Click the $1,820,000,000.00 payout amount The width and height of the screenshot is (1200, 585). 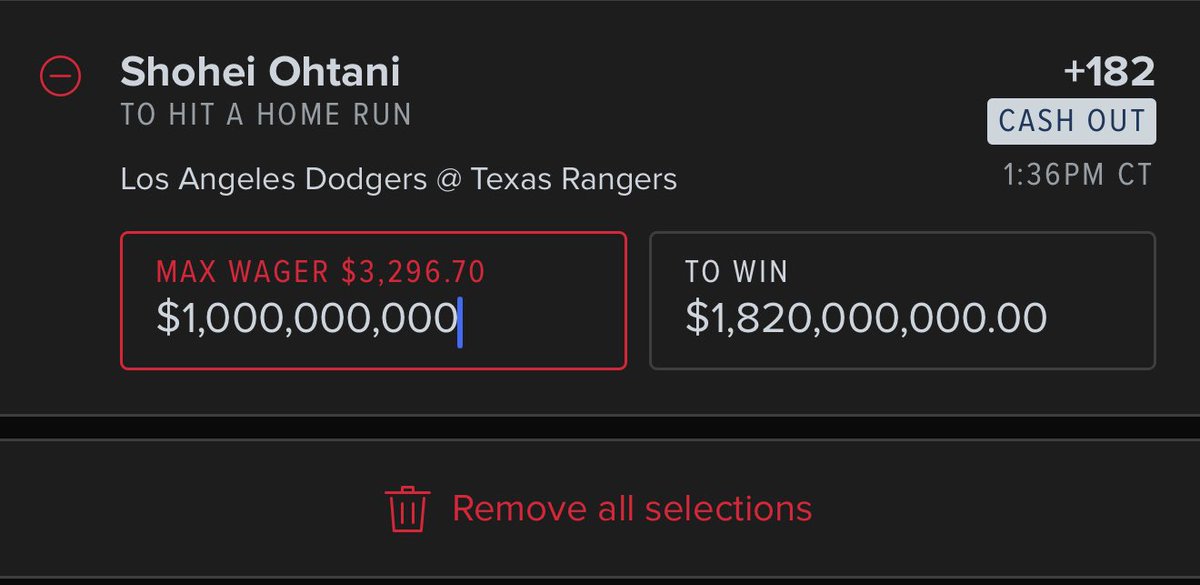pyautogui.click(x=866, y=318)
